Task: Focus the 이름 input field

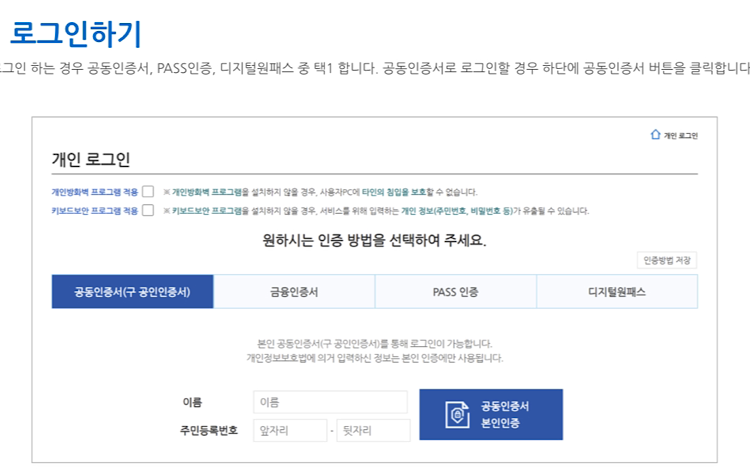Action: coord(331,402)
